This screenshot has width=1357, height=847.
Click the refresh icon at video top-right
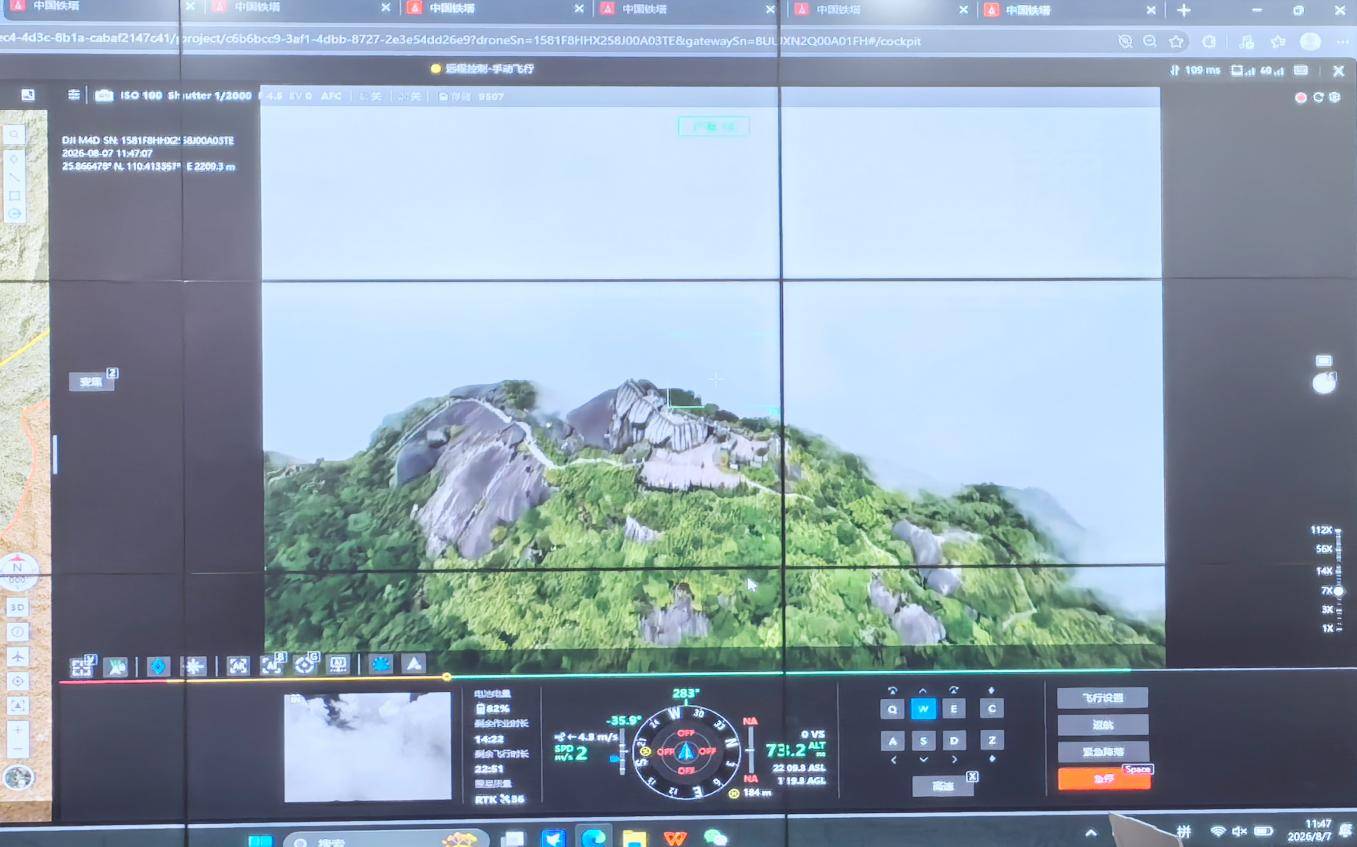coord(1318,97)
